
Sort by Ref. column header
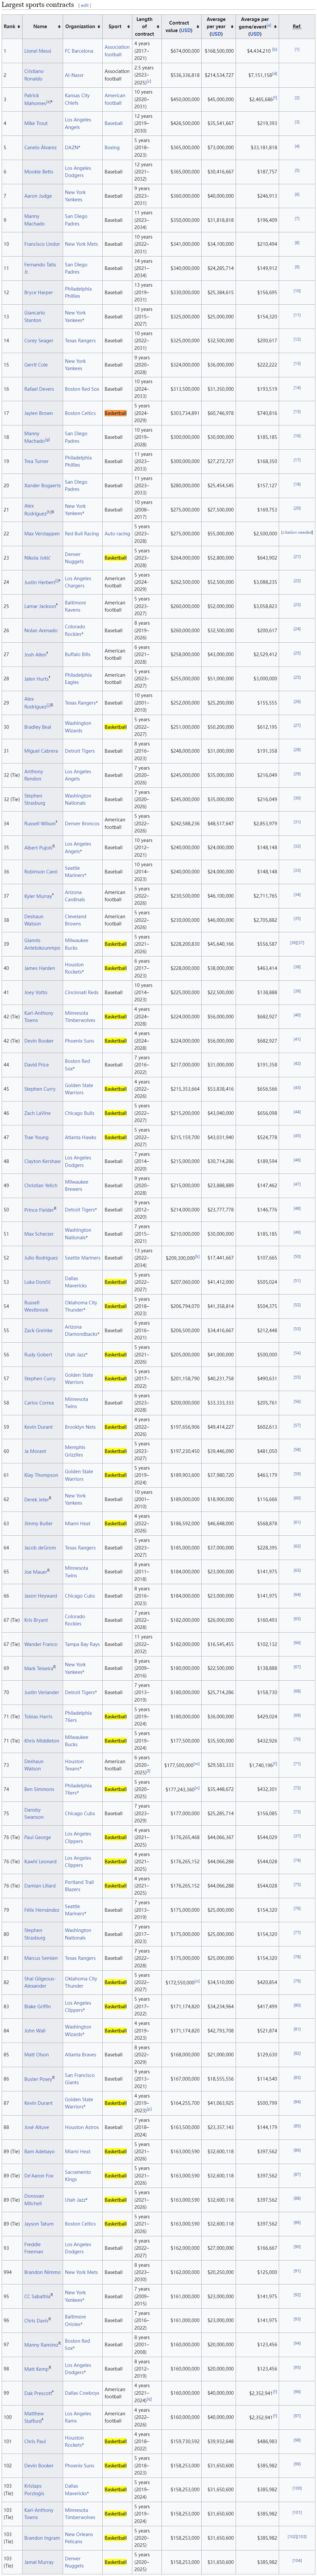(297, 27)
